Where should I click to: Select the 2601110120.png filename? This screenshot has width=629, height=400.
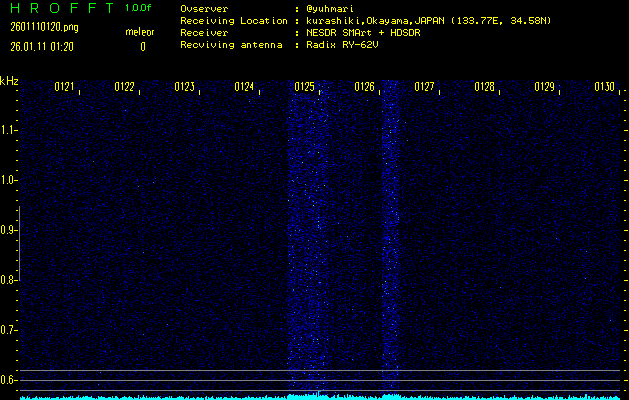(x=44, y=27)
